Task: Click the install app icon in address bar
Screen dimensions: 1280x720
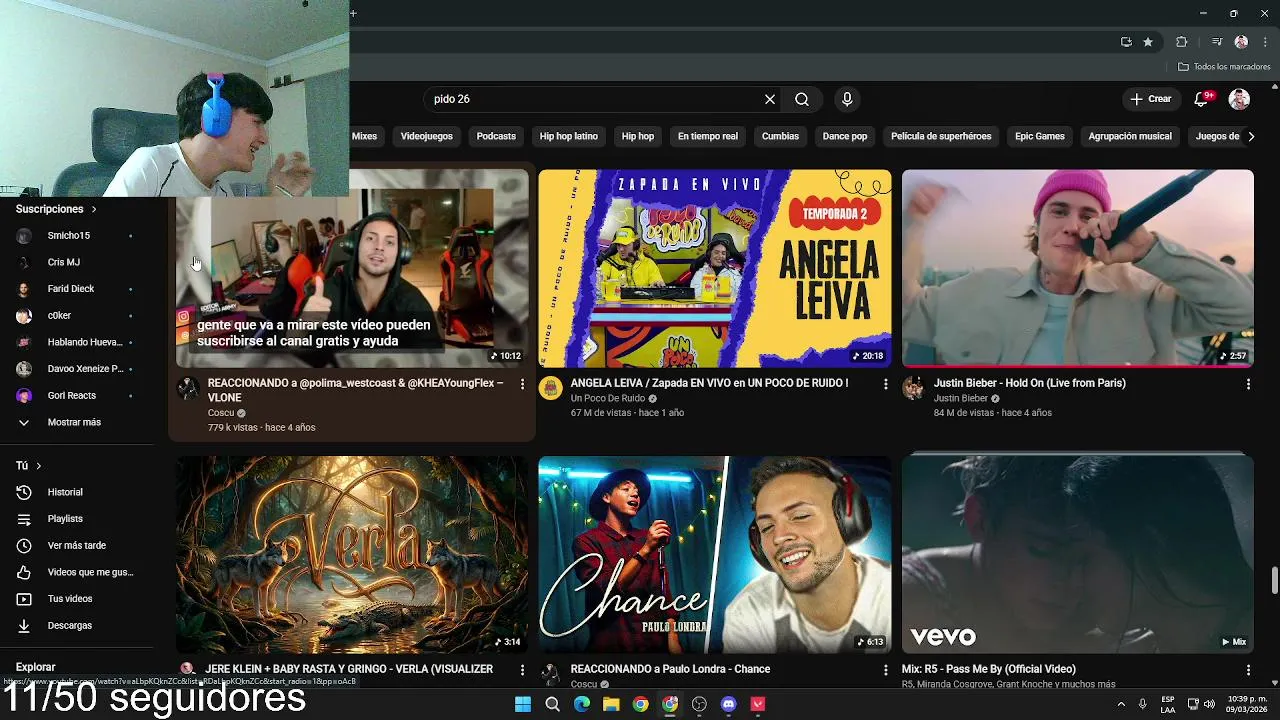Action: [1126, 42]
